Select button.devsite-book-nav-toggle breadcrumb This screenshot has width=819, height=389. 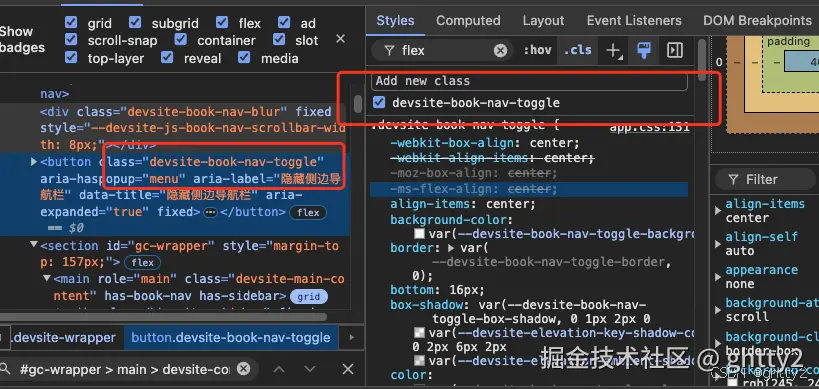click(231, 337)
